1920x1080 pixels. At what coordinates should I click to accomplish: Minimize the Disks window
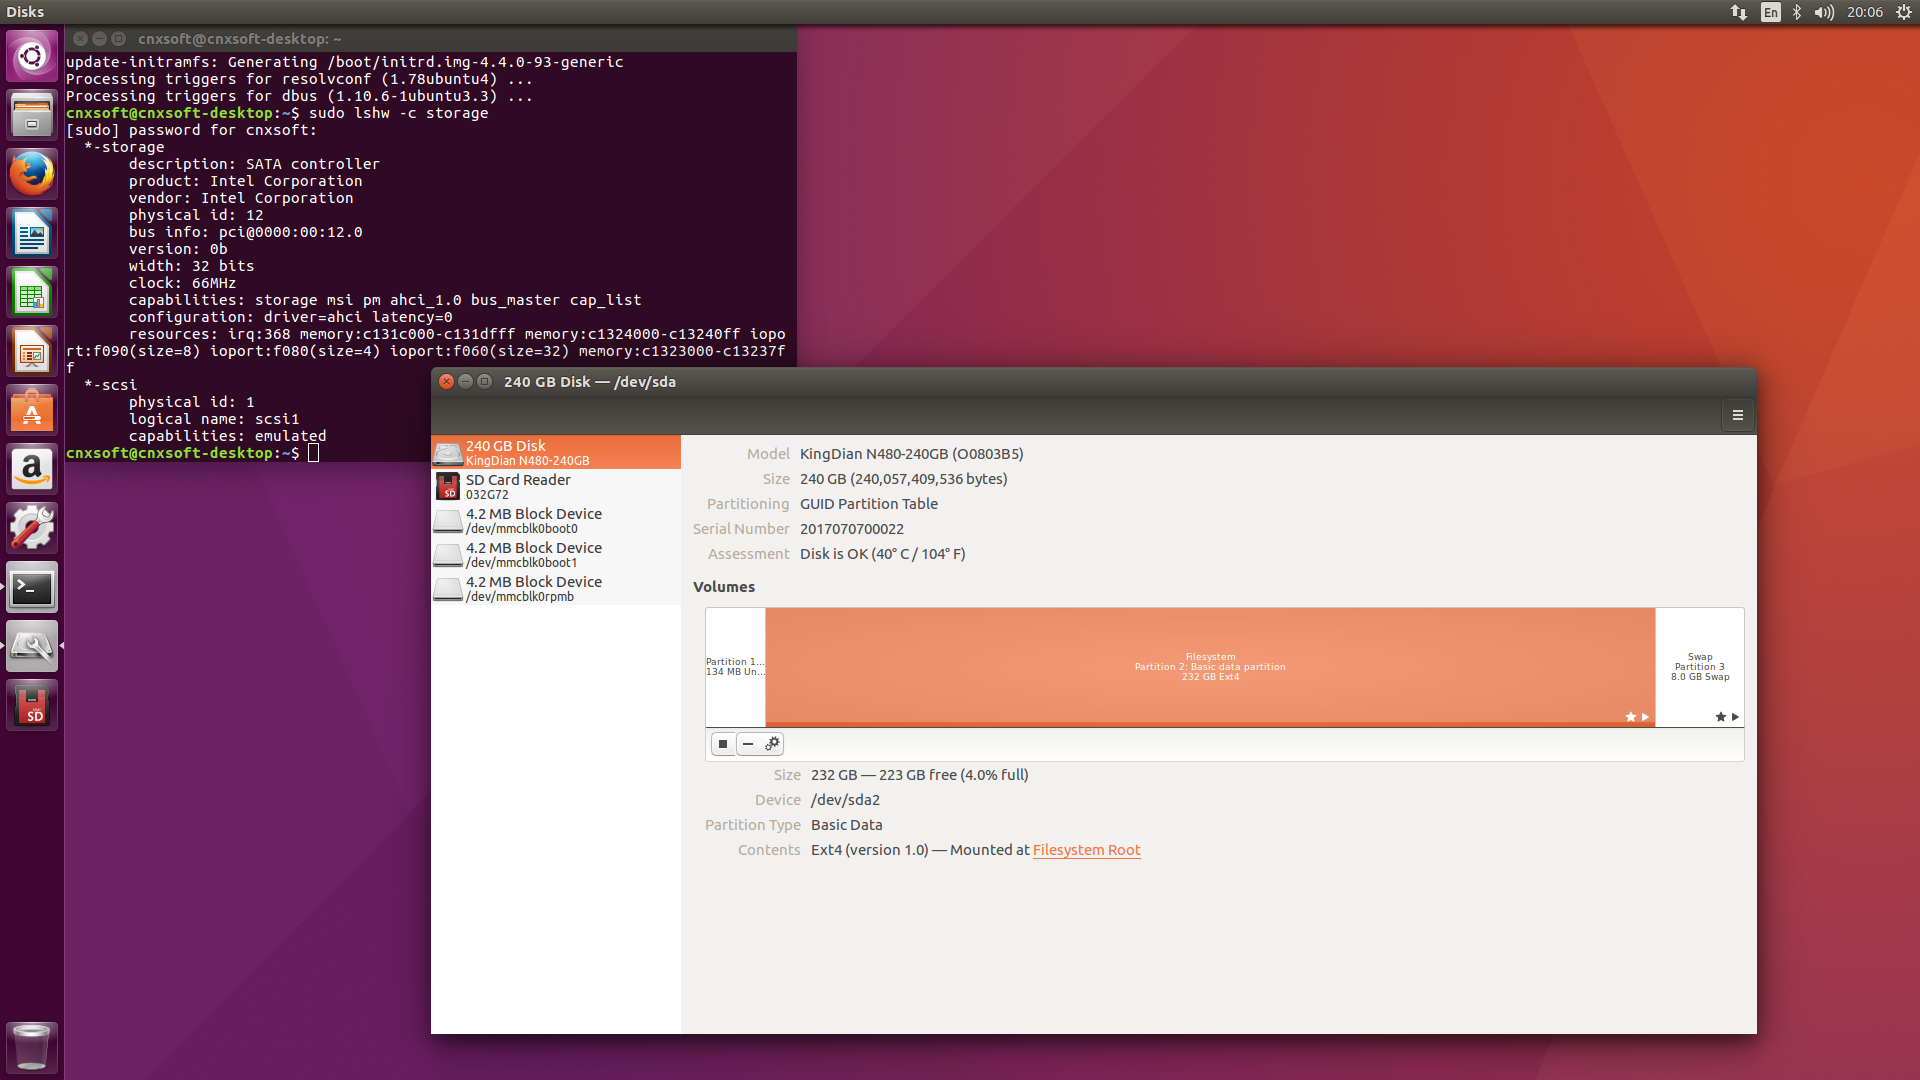466,381
